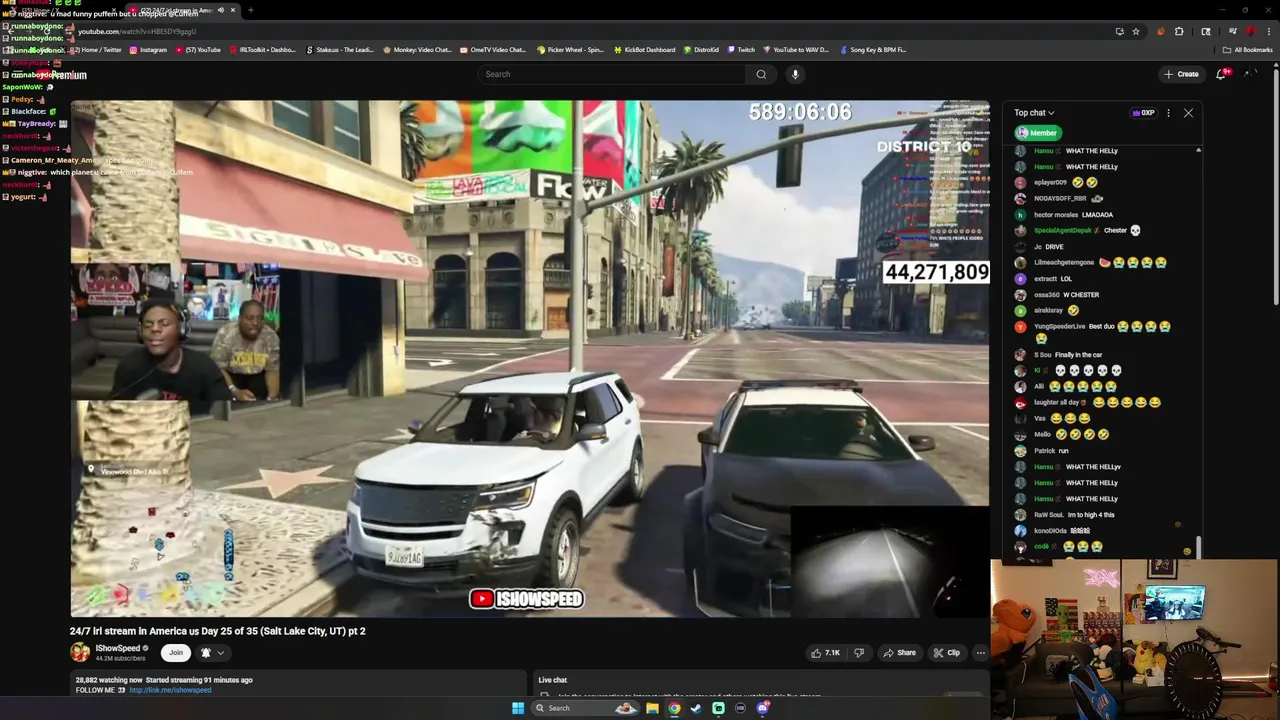
Task: Open live chat options three dots
Action: 1168,113
